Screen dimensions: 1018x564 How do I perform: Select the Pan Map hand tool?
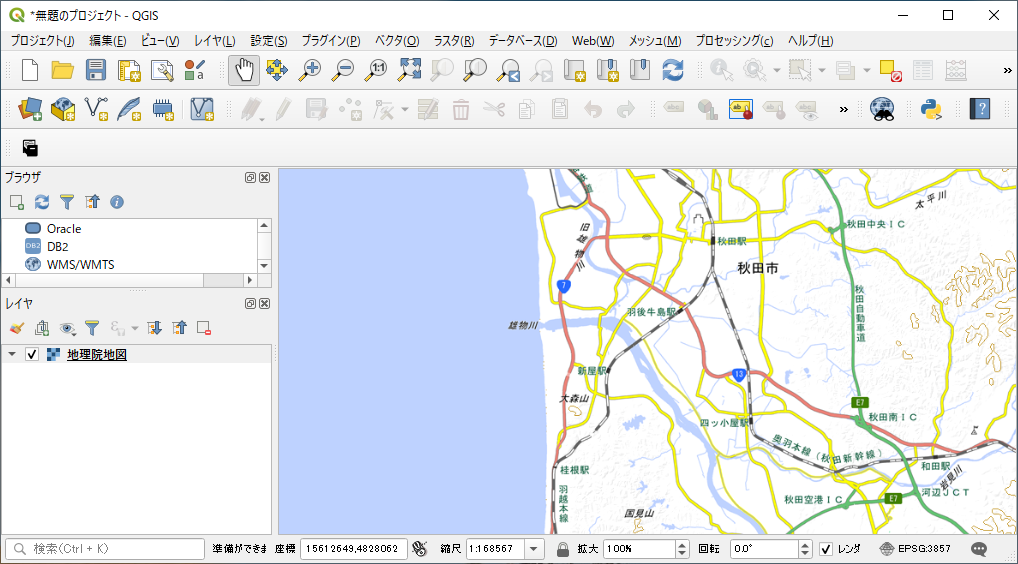click(244, 70)
